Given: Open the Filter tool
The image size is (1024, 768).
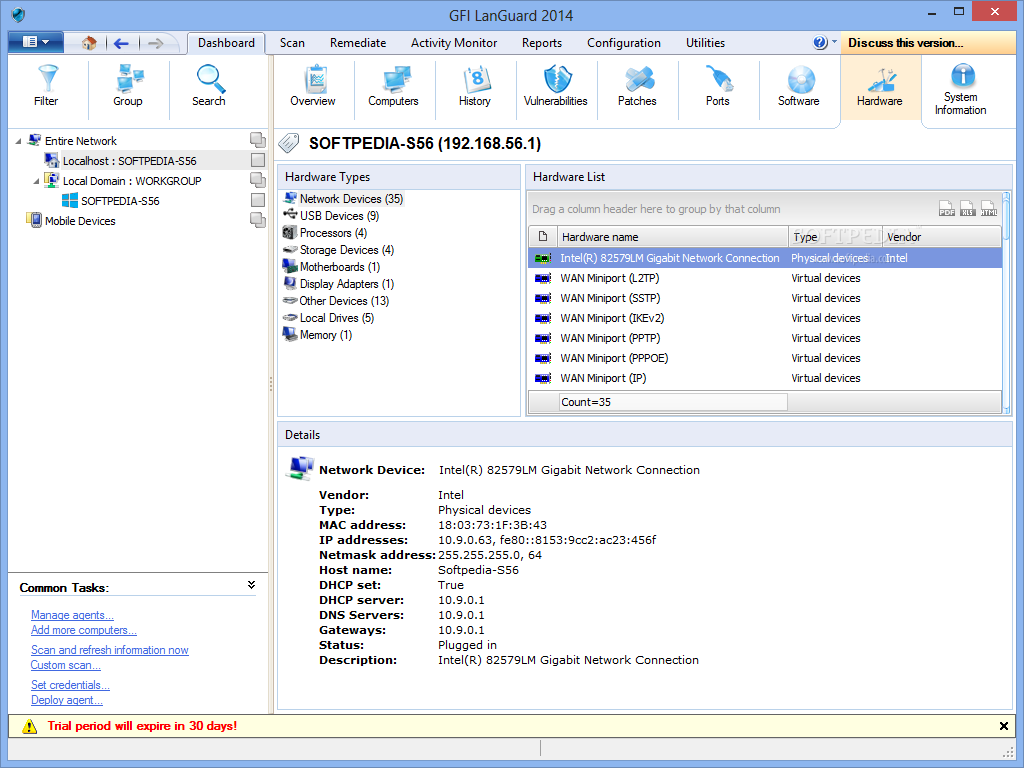Looking at the screenshot, I should [47, 86].
